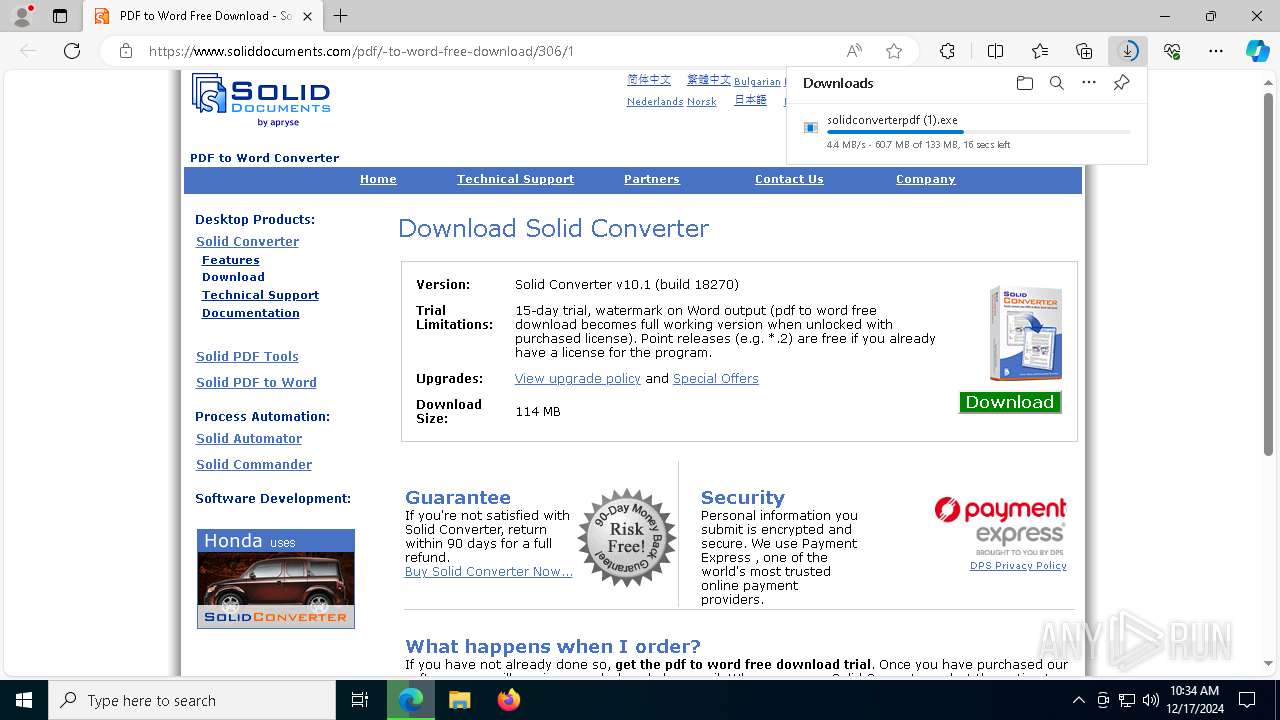This screenshot has height=720, width=1280.
Task: Open the Extensions puzzle icon
Action: (x=947, y=51)
